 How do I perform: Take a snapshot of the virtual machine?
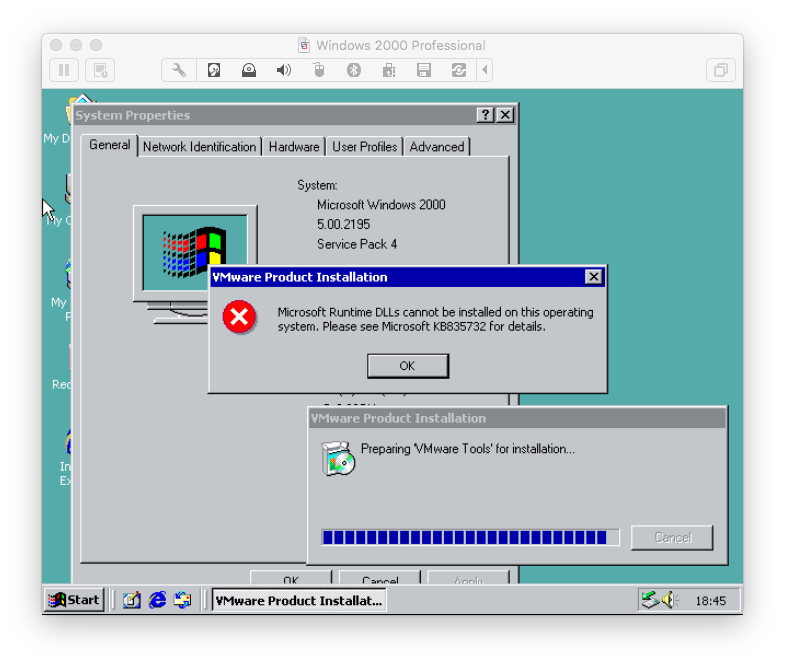(99, 70)
